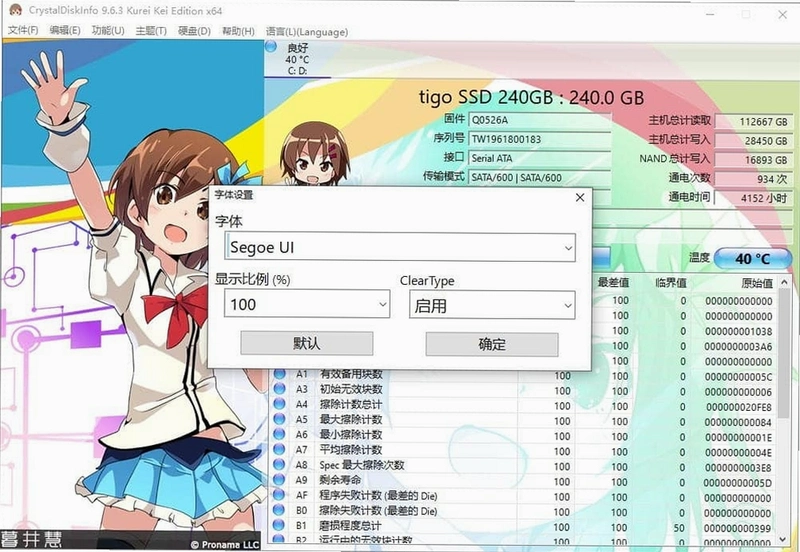Select the 最小擦除计数 attribute row
Screen dimensions: 800x552
(523, 435)
